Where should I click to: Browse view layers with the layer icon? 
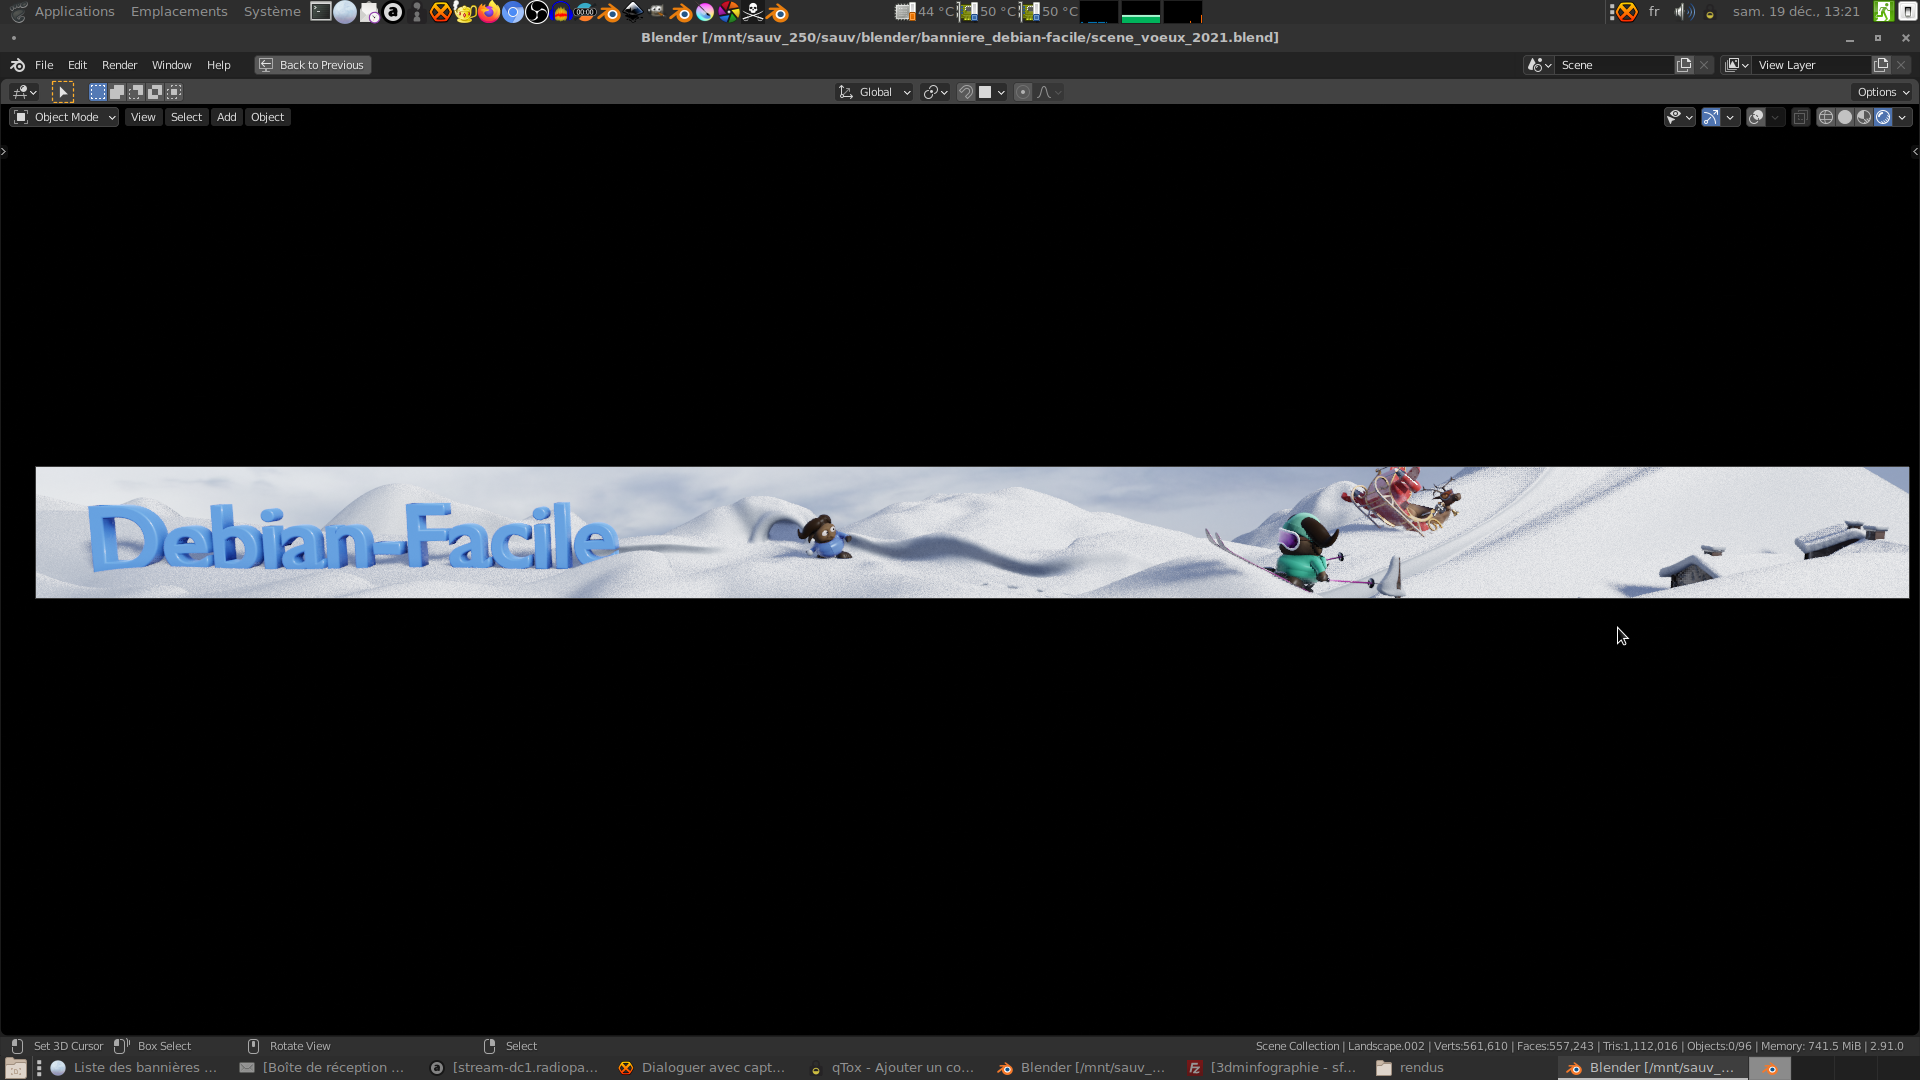(1737, 65)
